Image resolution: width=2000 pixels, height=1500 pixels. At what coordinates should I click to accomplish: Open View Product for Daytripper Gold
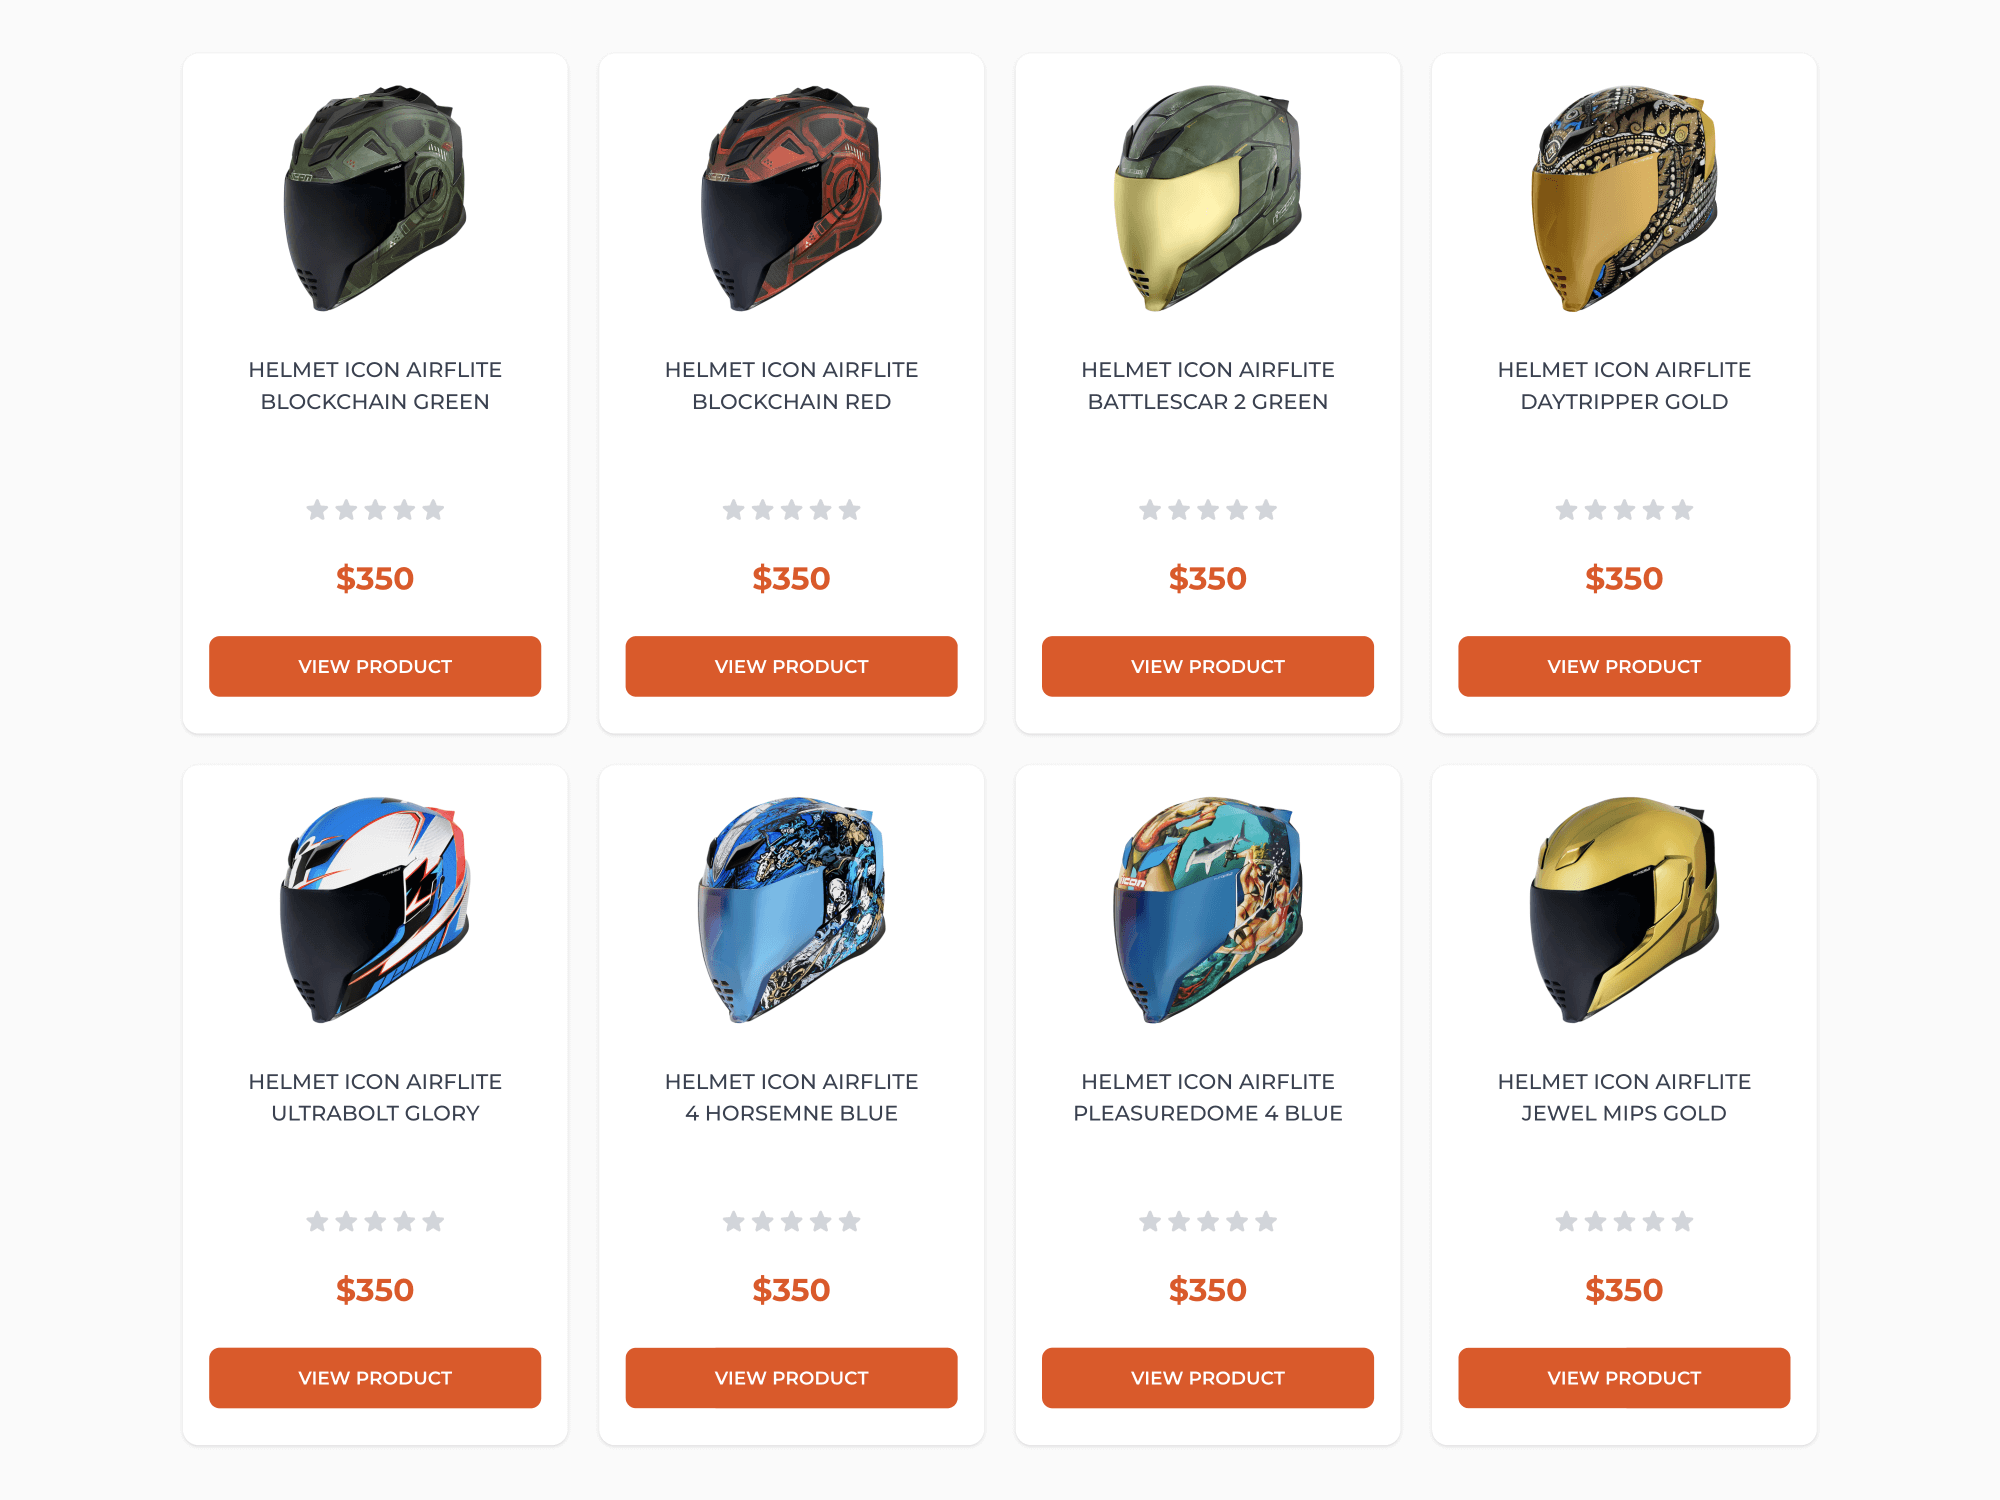1624,666
